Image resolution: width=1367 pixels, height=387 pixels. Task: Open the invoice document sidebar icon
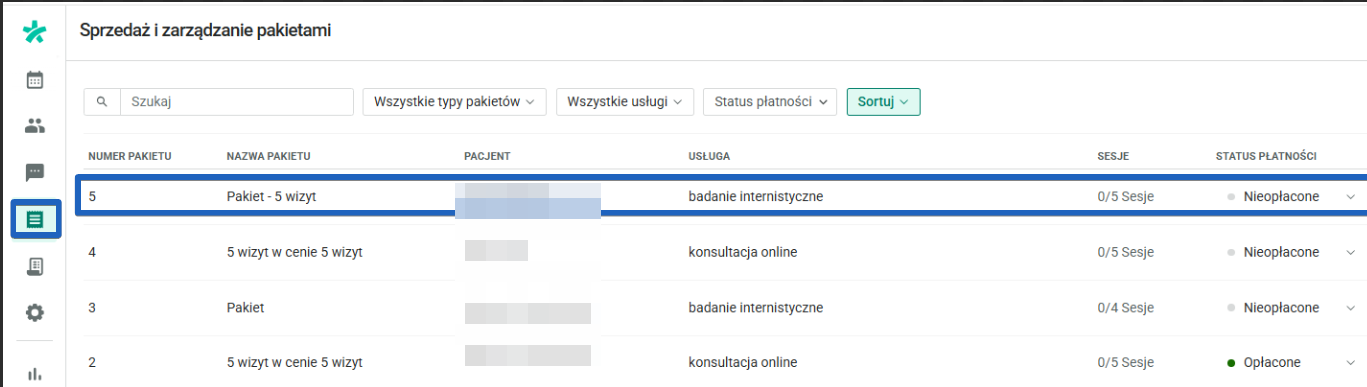pos(35,266)
